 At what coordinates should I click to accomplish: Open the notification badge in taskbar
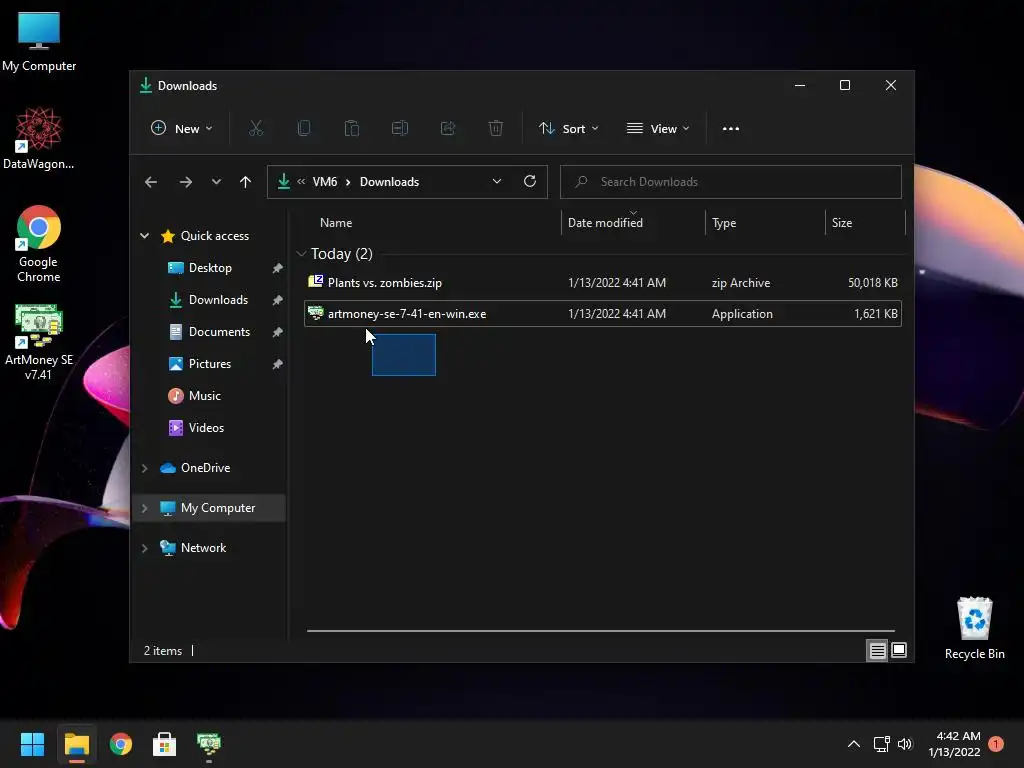pyautogui.click(x=996, y=744)
